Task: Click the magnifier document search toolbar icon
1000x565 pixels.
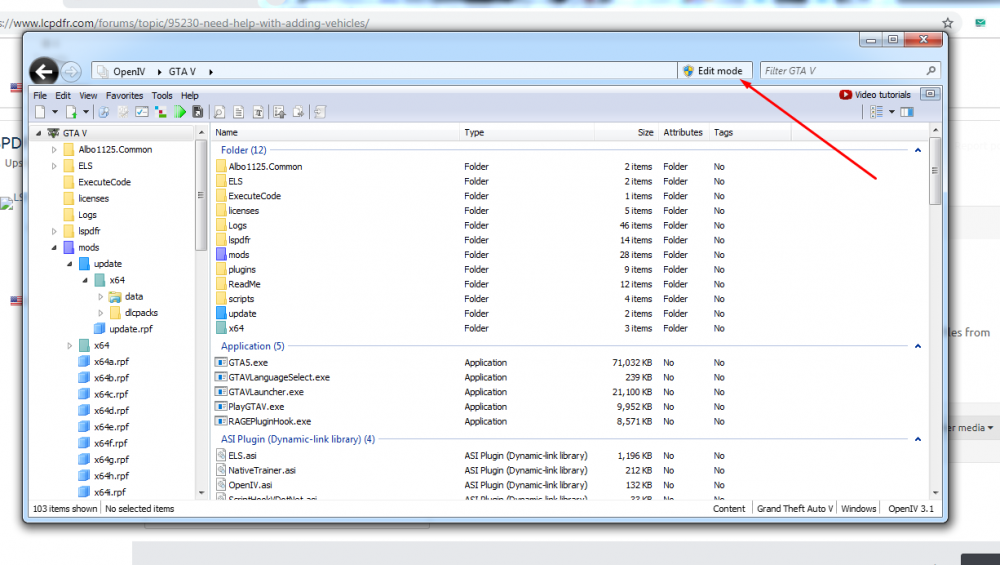Action: click(x=219, y=112)
